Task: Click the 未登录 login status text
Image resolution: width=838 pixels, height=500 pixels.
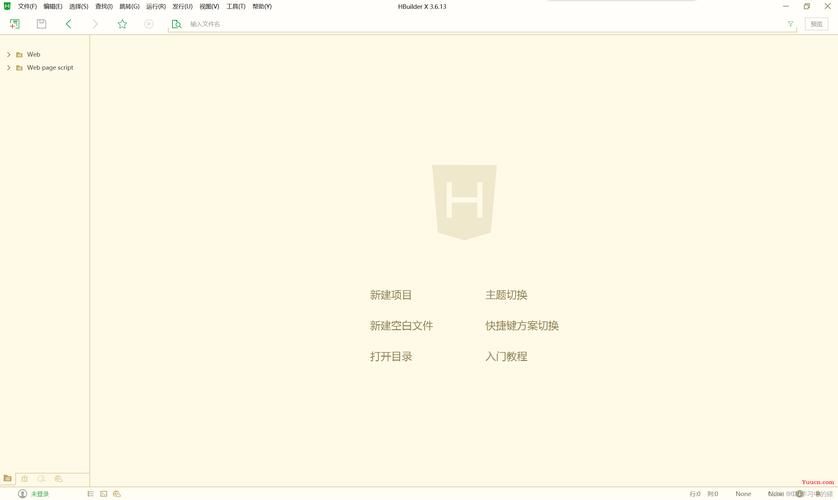Action: 40,494
